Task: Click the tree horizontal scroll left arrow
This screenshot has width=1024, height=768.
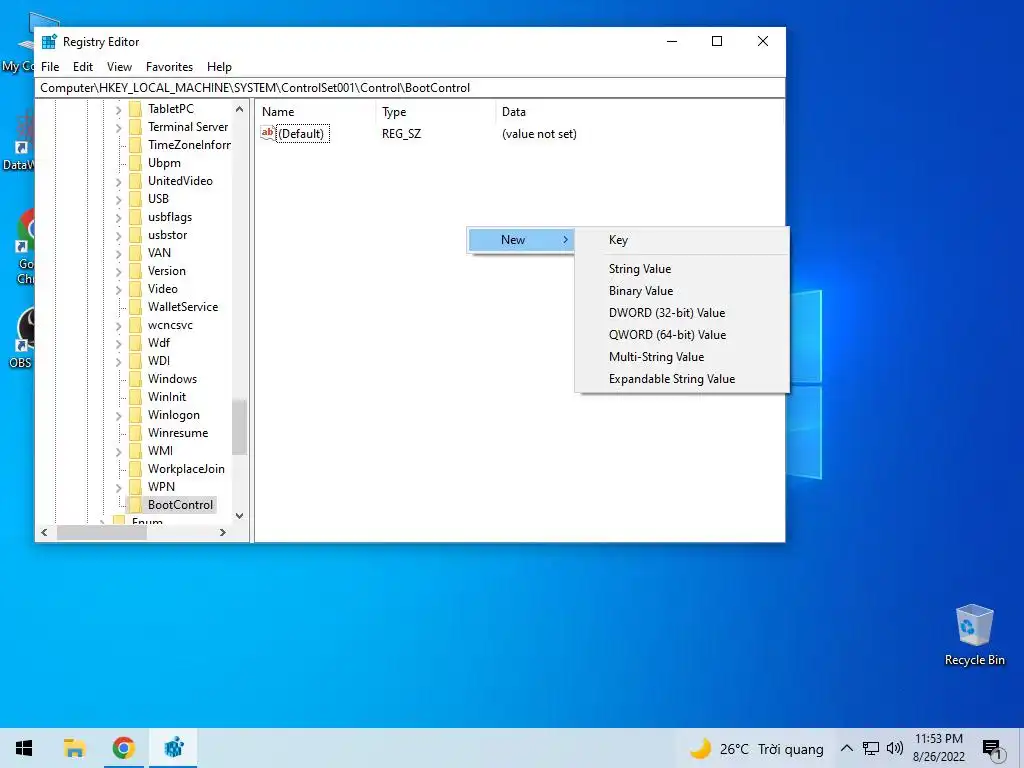Action: coord(44,533)
